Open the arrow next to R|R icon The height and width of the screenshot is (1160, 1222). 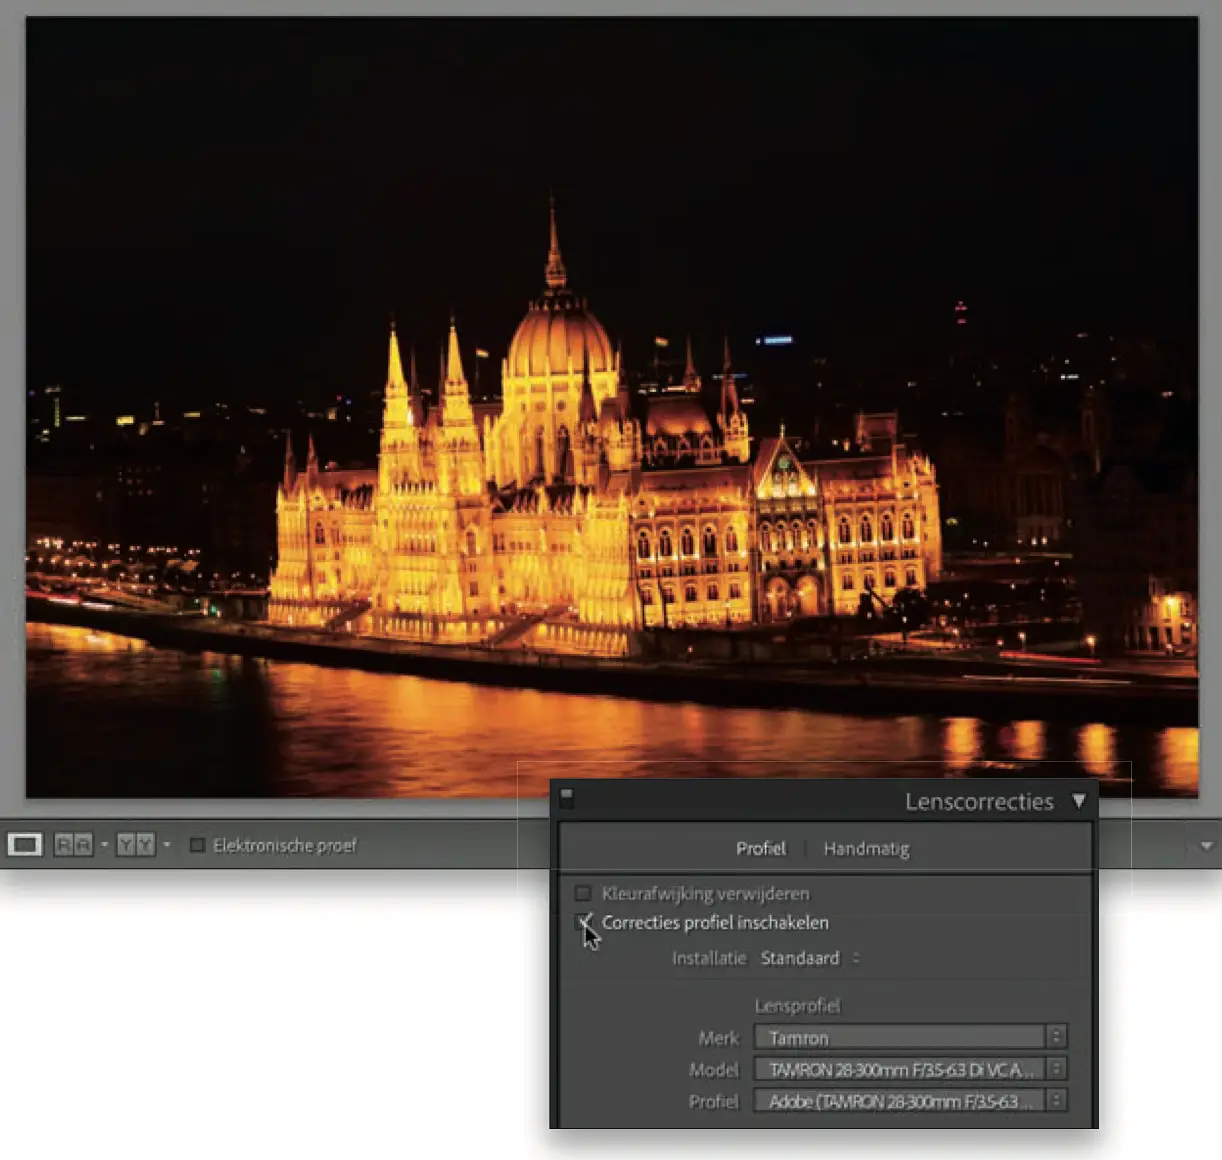click(x=104, y=845)
